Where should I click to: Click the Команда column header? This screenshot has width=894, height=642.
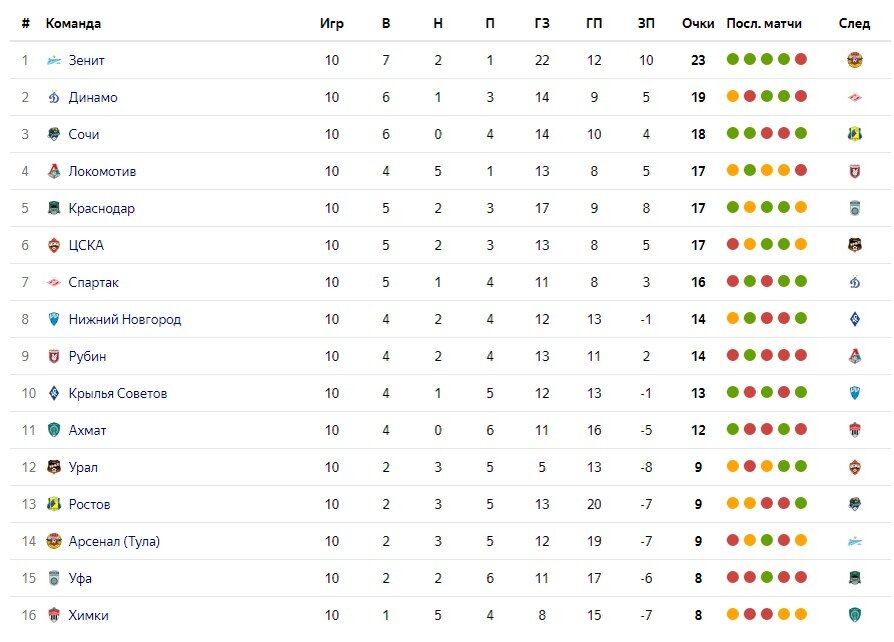[73, 23]
